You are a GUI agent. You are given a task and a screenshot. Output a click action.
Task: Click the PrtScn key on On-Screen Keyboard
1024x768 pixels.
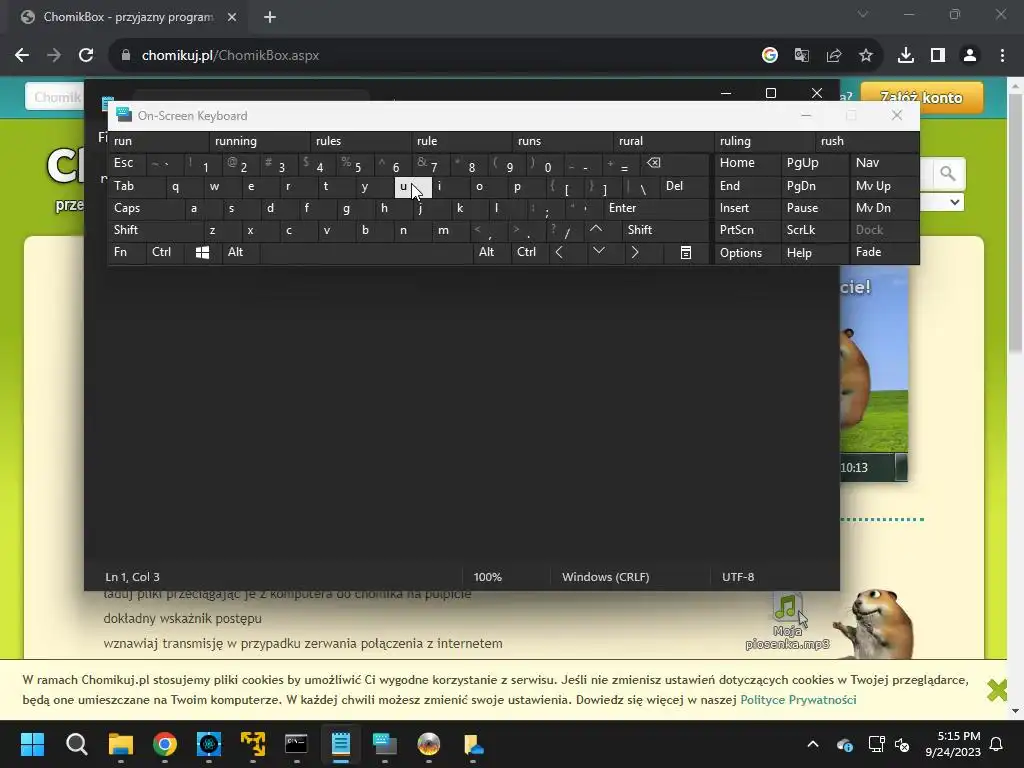pos(747,230)
